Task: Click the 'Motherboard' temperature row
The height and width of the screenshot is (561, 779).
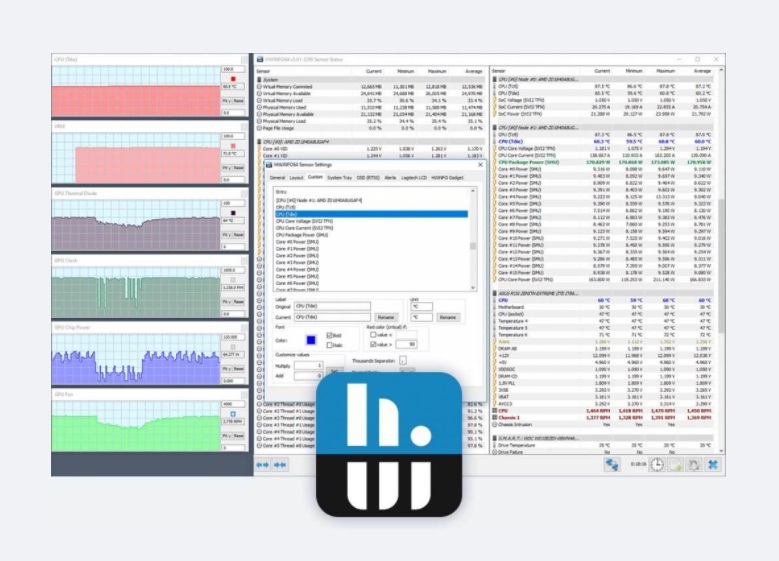Action: pyautogui.click(x=603, y=307)
